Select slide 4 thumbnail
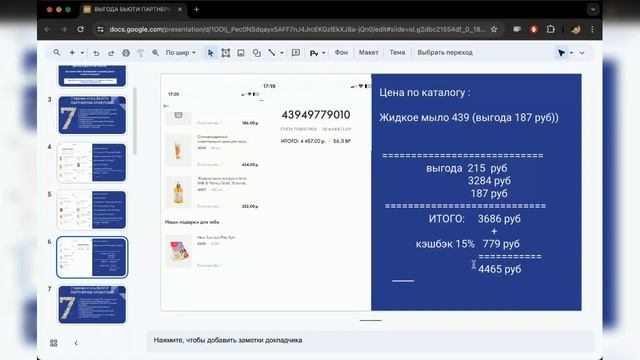Viewport: 640px width, 360px height. point(92,162)
